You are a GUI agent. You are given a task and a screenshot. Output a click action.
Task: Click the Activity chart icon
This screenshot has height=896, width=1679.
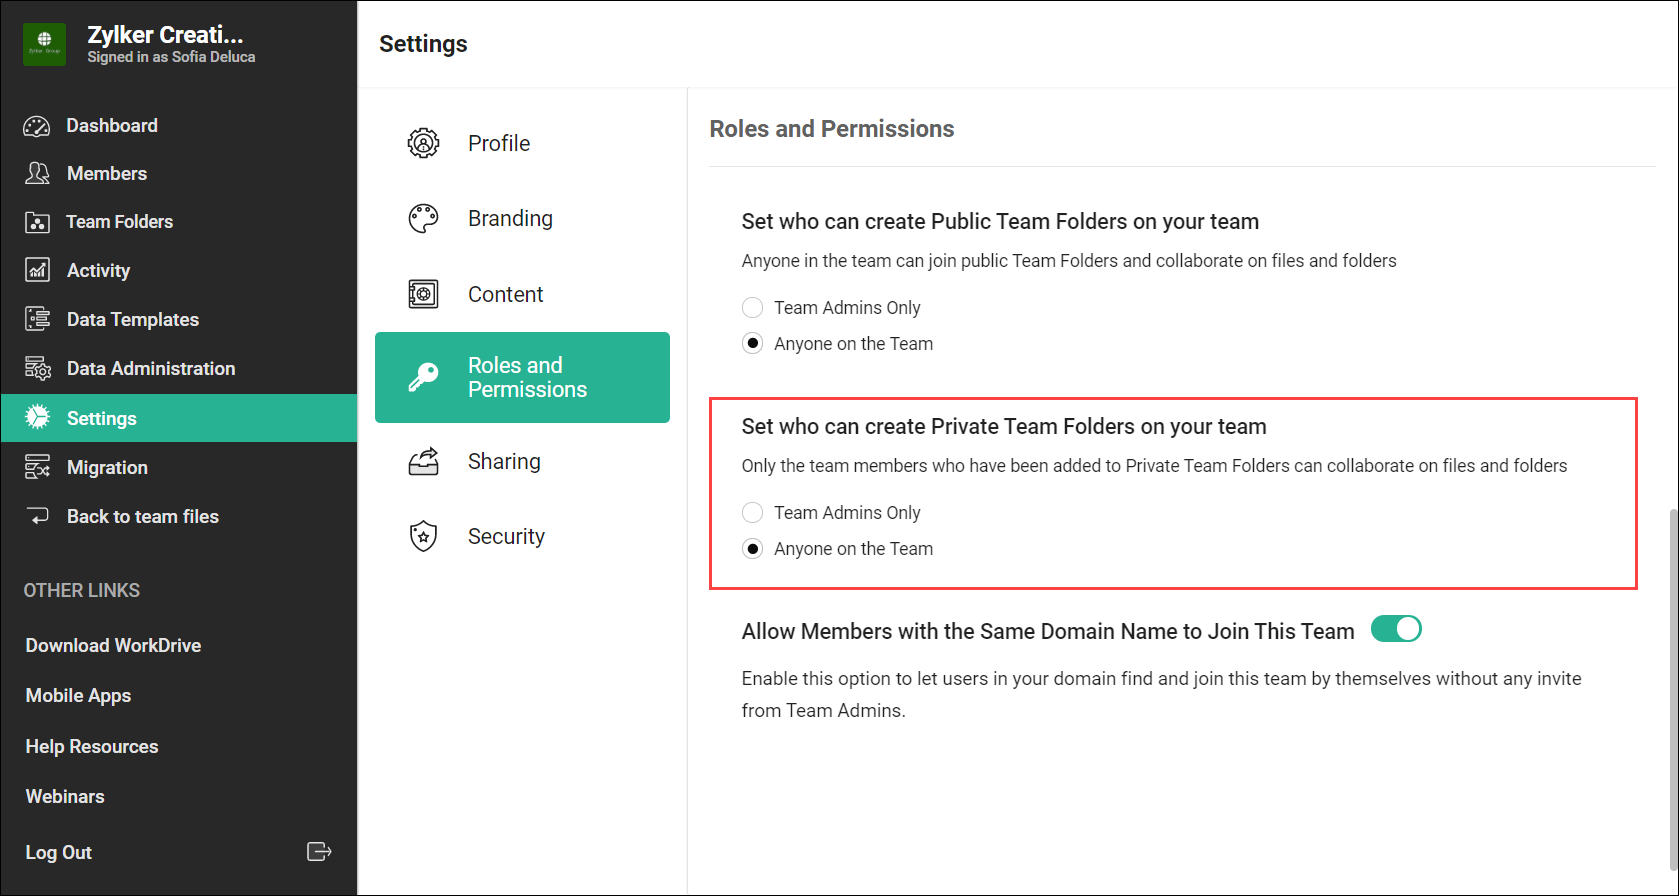(x=37, y=270)
